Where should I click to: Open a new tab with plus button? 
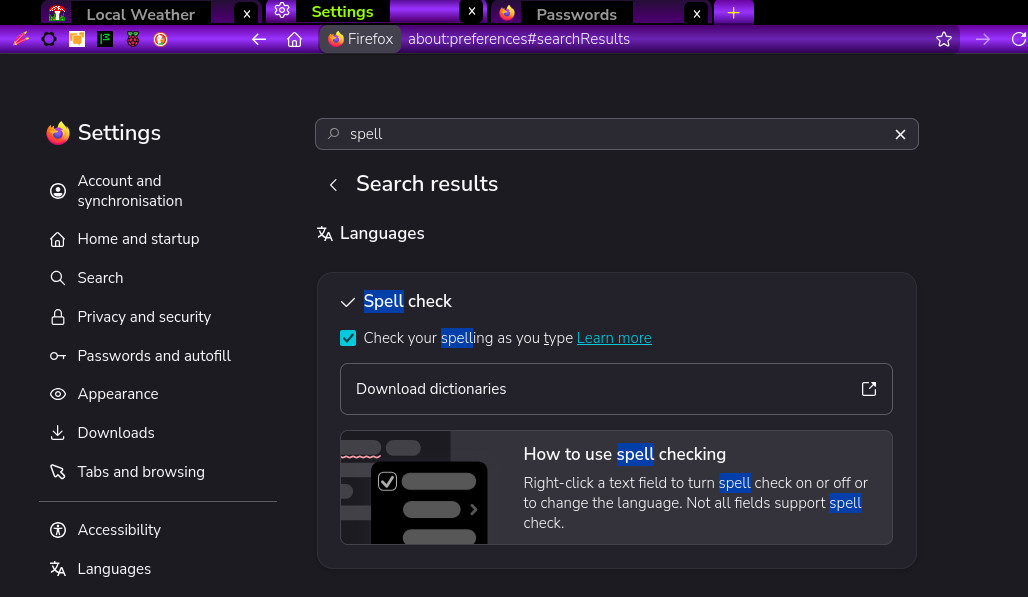pos(734,13)
